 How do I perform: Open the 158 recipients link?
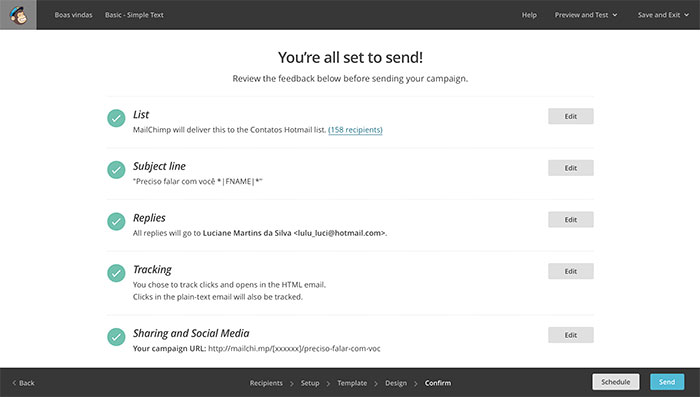pos(355,130)
